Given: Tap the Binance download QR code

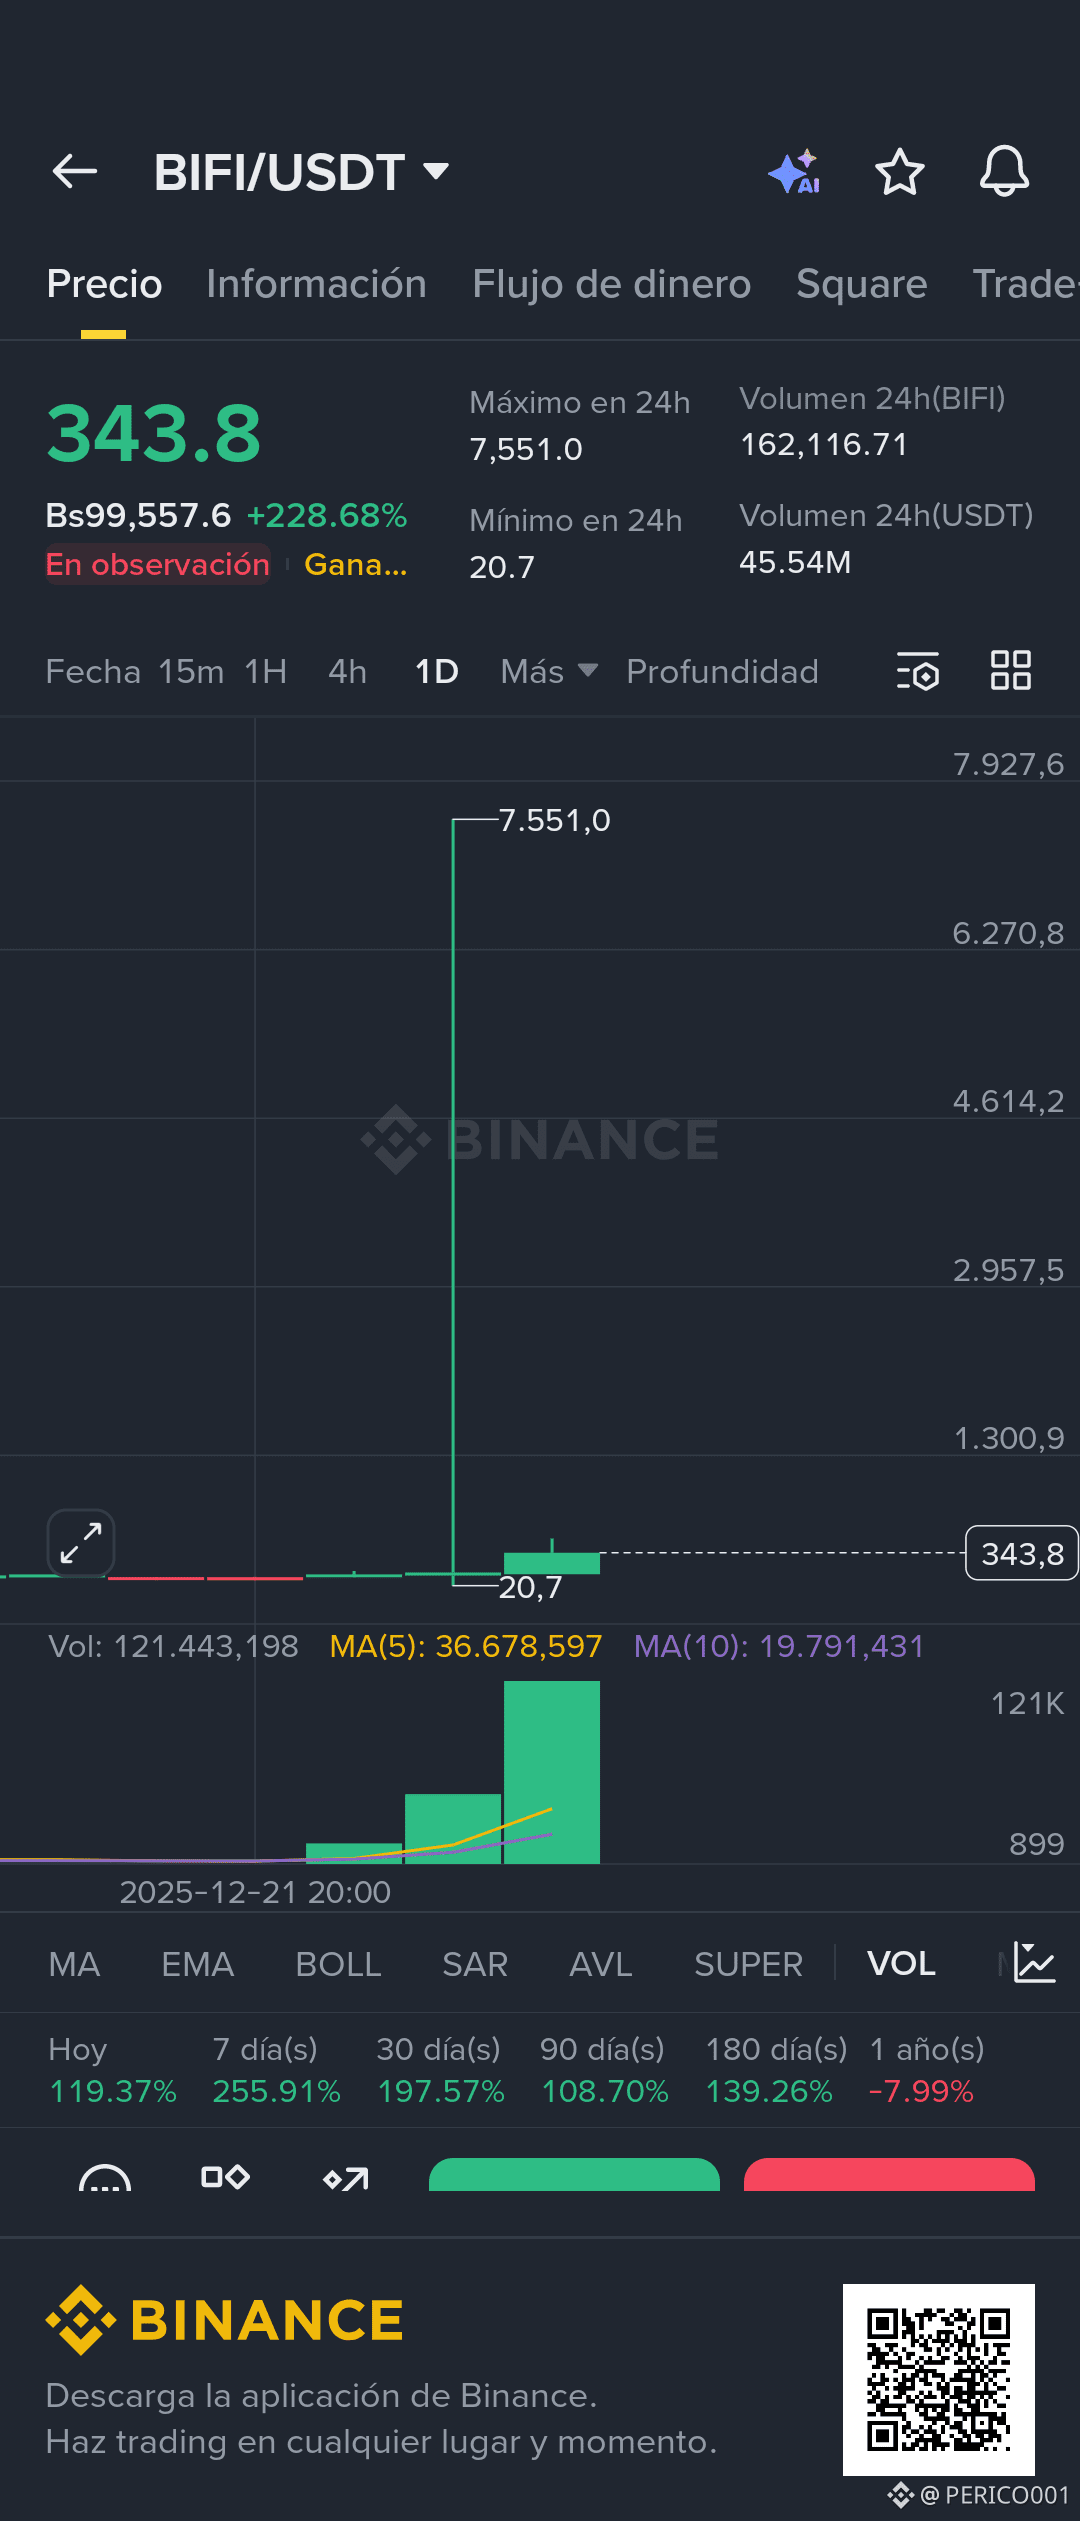Looking at the screenshot, I should (938, 2379).
